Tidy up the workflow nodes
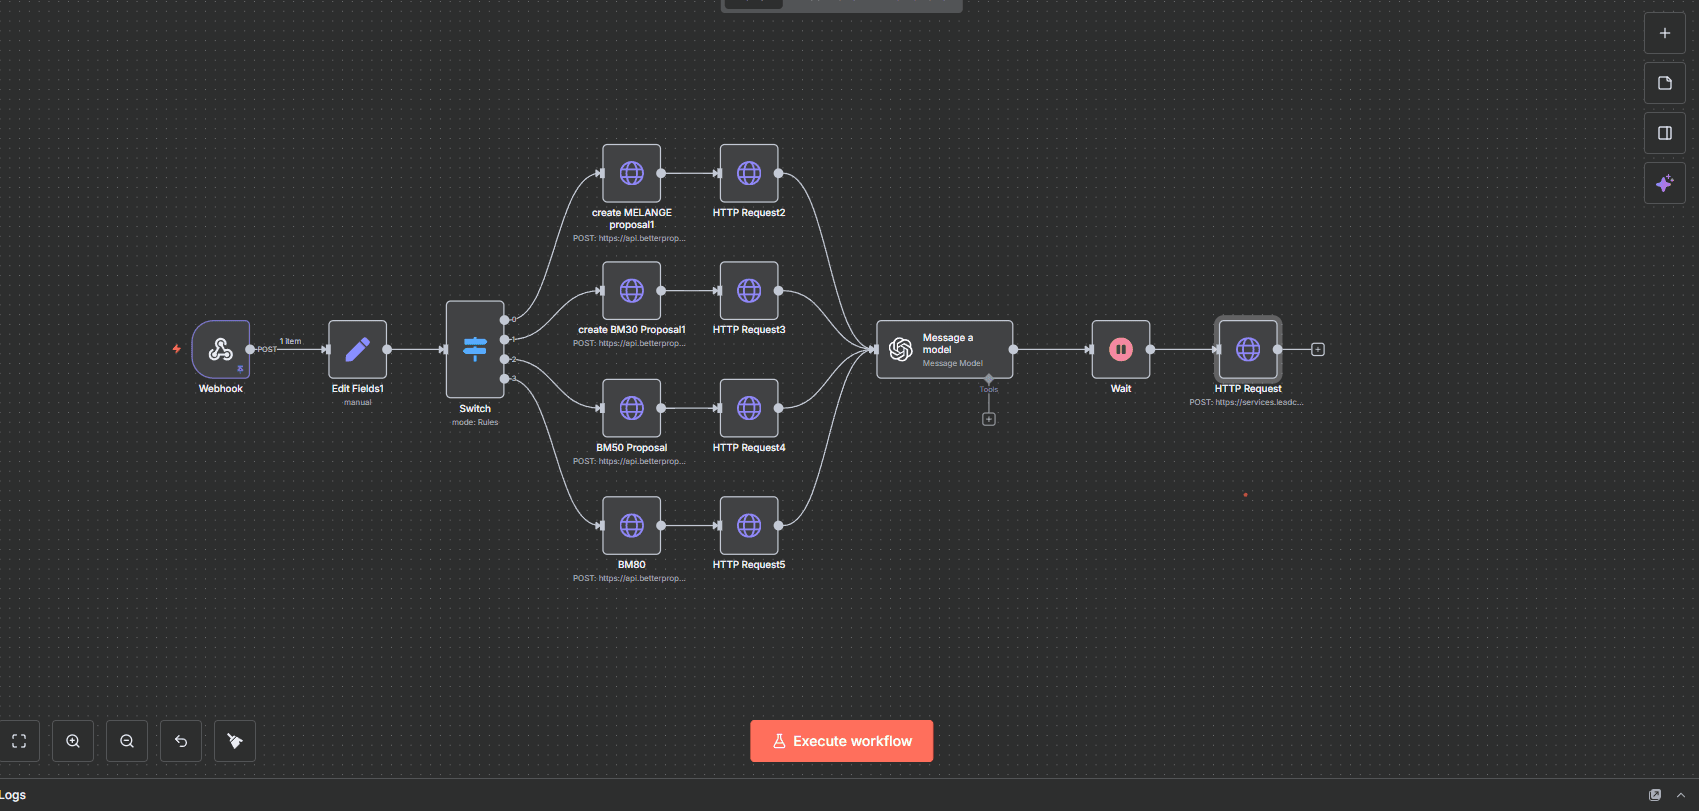The image size is (1699, 811). point(235,741)
